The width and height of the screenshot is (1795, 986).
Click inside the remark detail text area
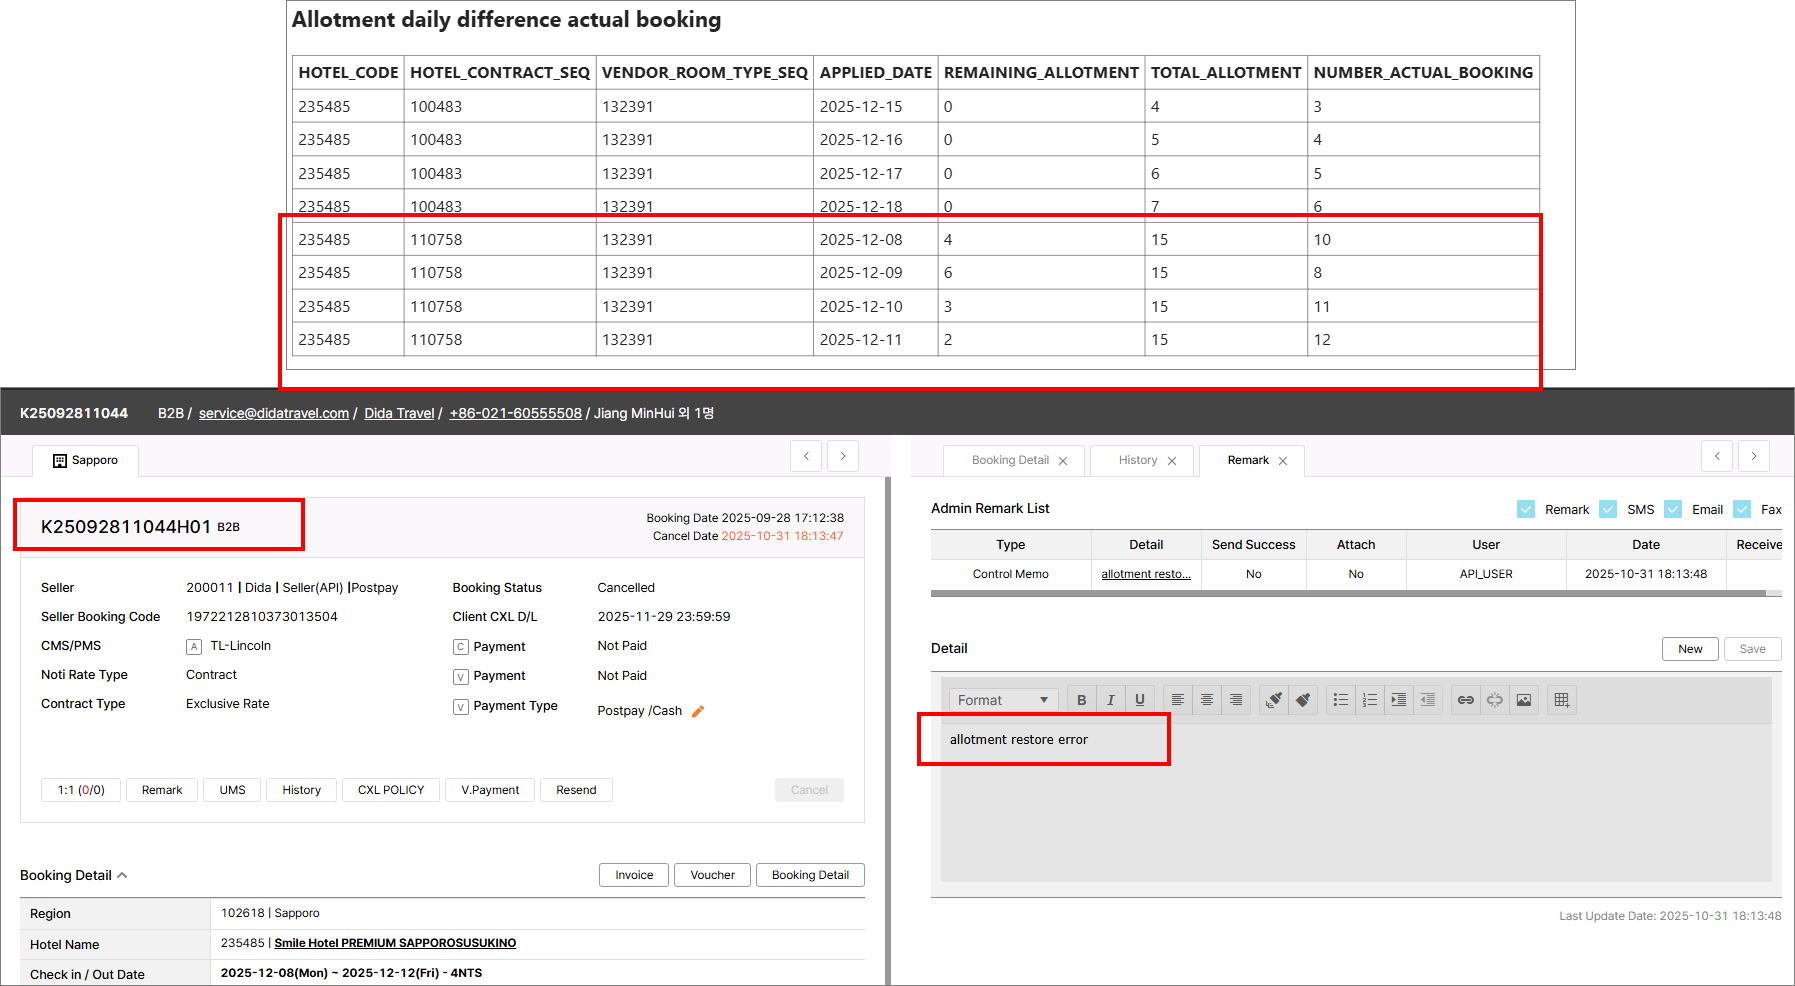tap(1355, 810)
